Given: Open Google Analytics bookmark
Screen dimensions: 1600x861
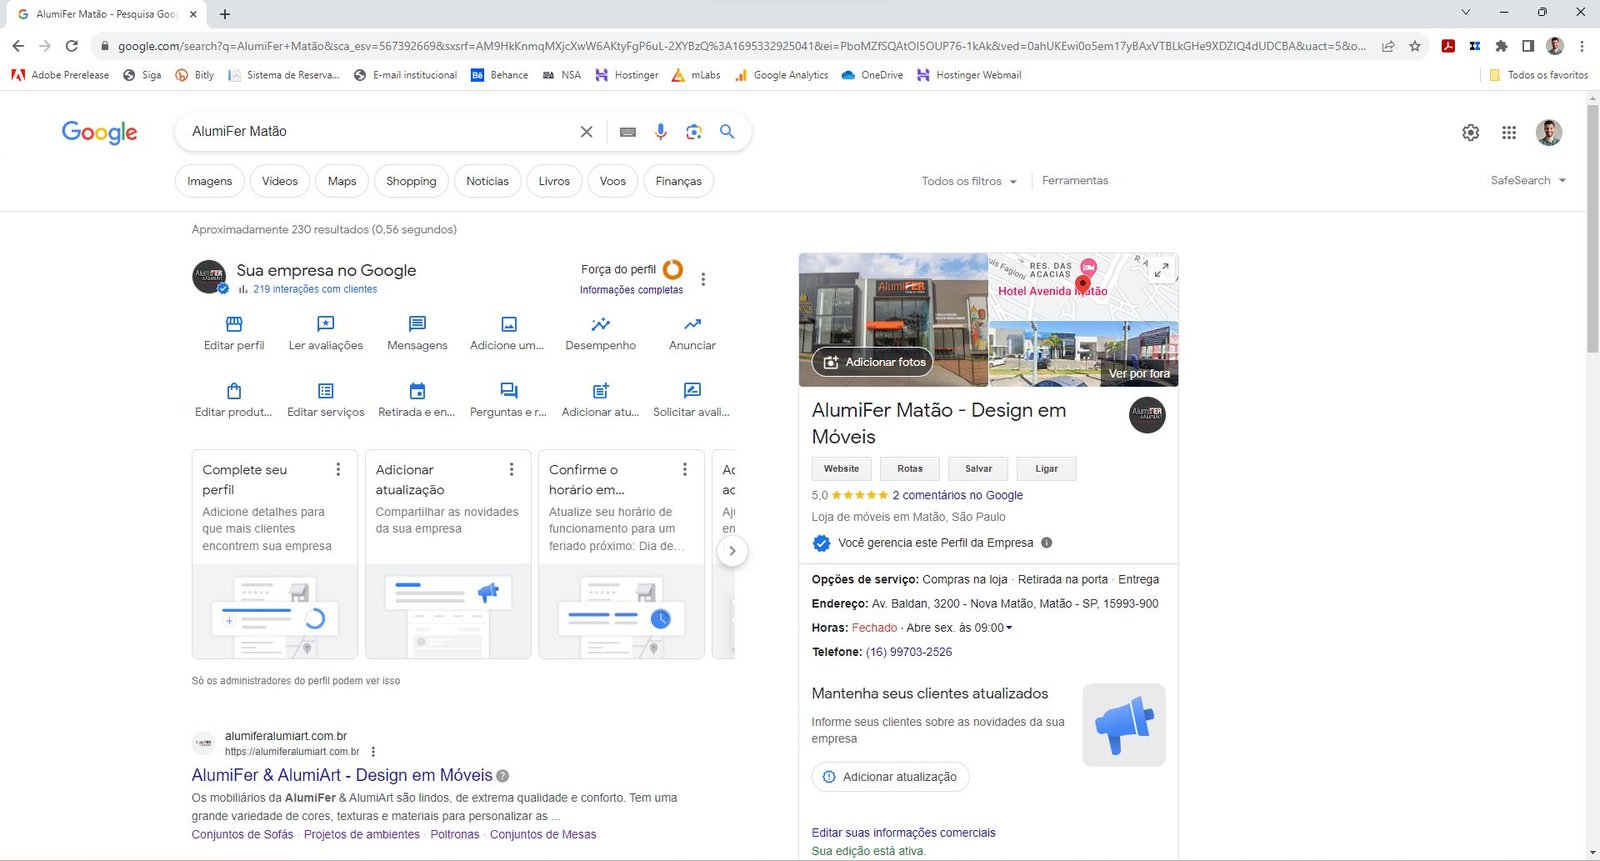Looking at the screenshot, I should (781, 75).
